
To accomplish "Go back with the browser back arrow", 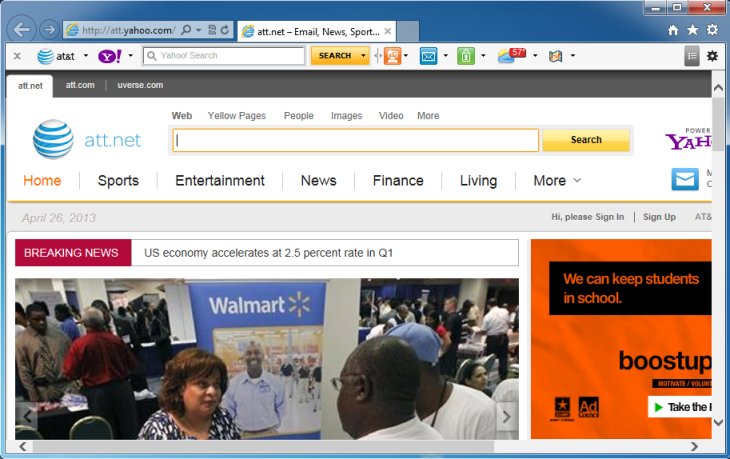I will tap(22, 30).
